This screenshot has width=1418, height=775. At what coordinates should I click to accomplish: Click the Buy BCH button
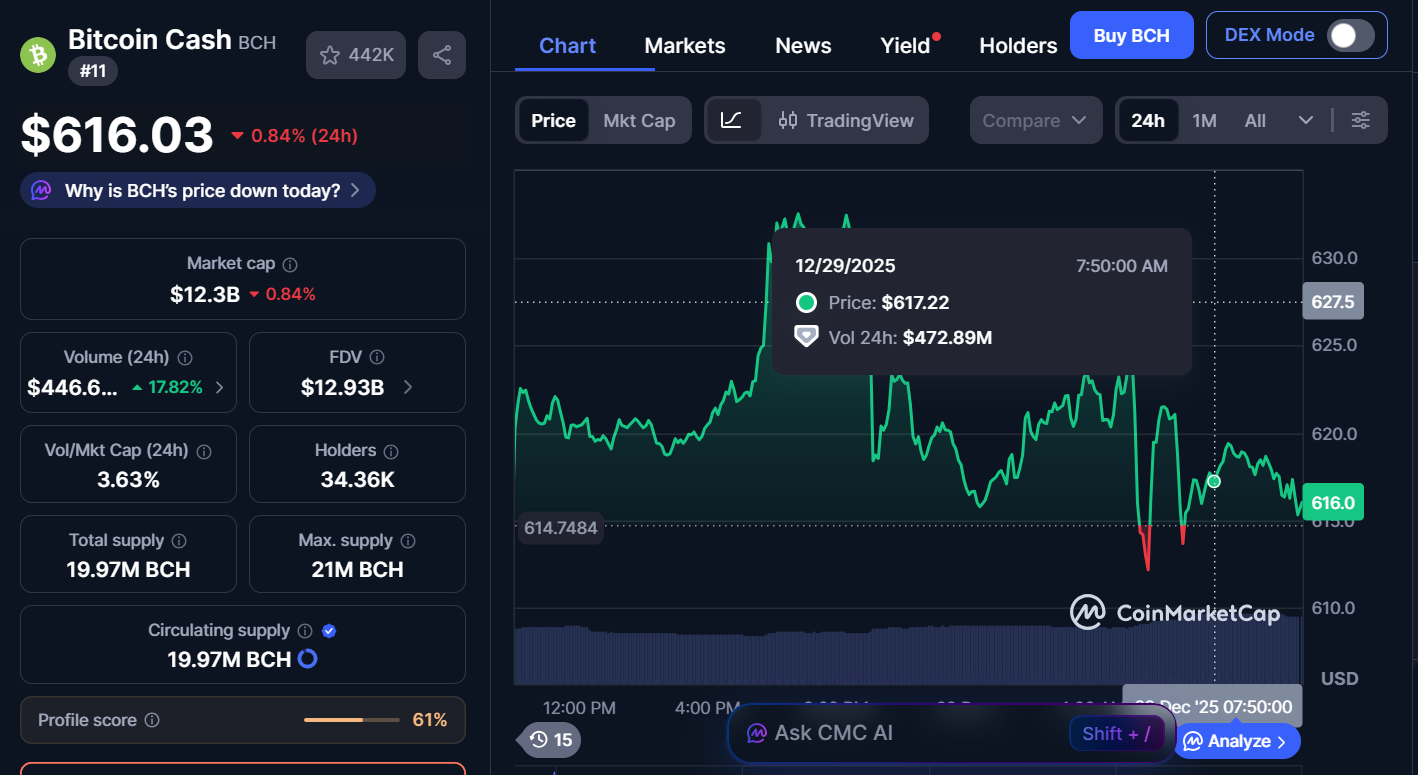pos(1131,34)
